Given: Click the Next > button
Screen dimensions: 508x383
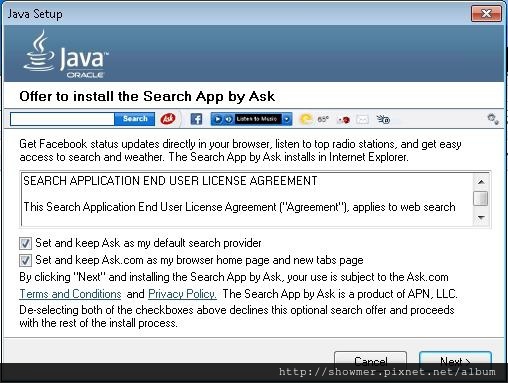Looking at the screenshot, I should pyautogui.click(x=455, y=361).
